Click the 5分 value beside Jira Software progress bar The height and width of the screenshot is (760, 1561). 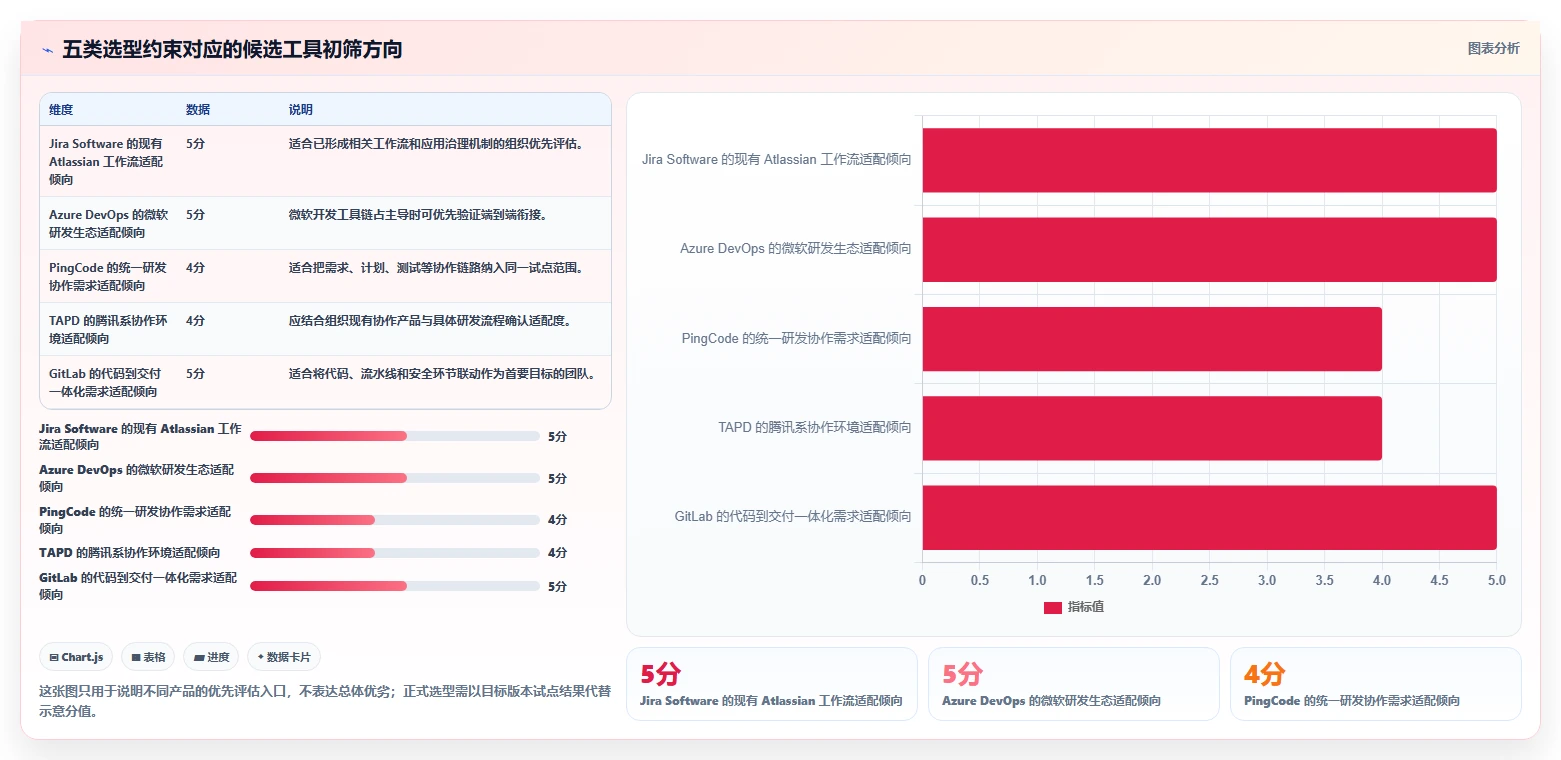tap(558, 437)
